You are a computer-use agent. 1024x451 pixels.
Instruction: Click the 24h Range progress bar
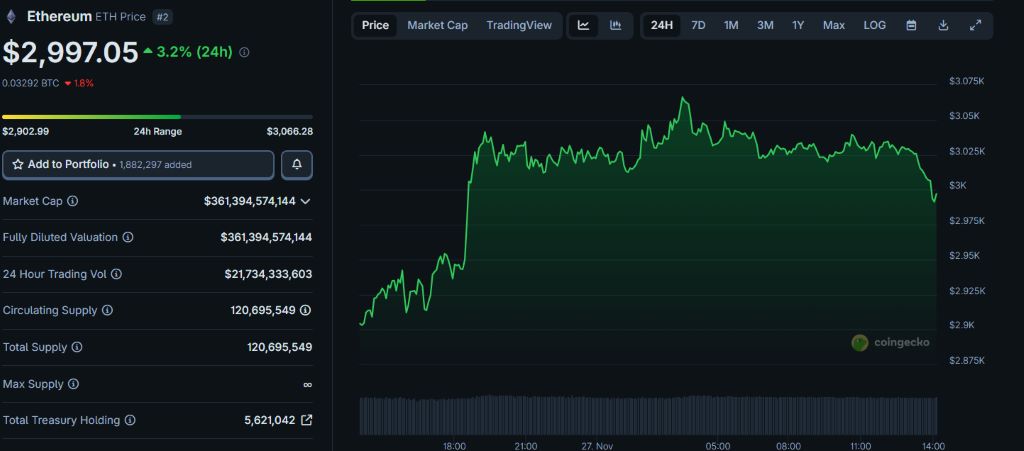(x=157, y=117)
